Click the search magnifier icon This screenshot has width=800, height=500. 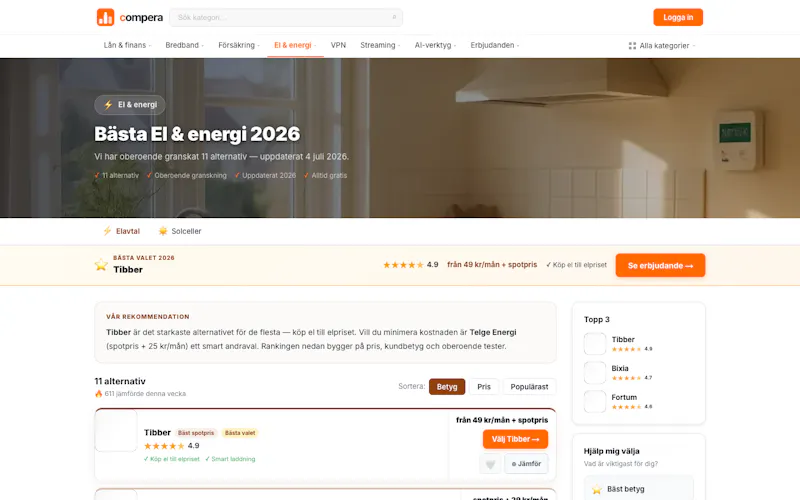click(x=394, y=17)
